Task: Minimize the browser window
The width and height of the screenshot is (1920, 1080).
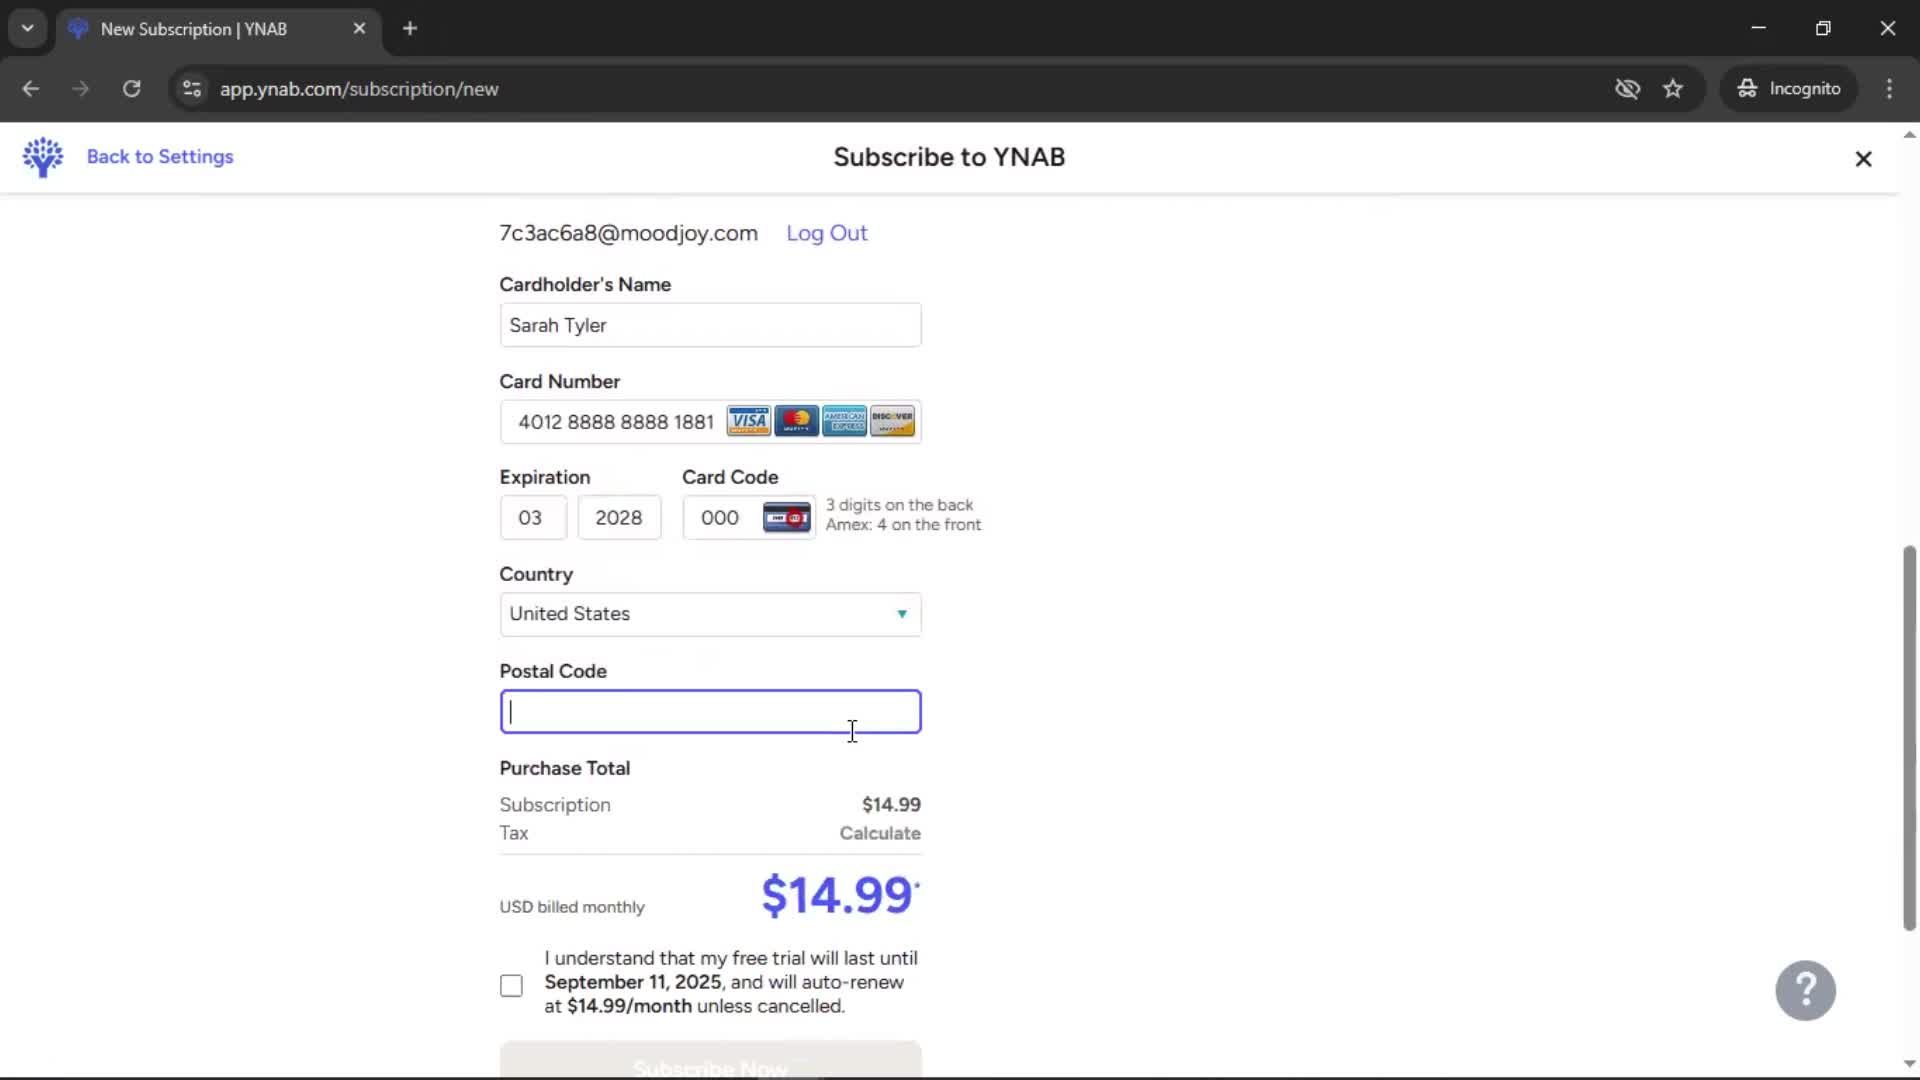Action: 1758,28
